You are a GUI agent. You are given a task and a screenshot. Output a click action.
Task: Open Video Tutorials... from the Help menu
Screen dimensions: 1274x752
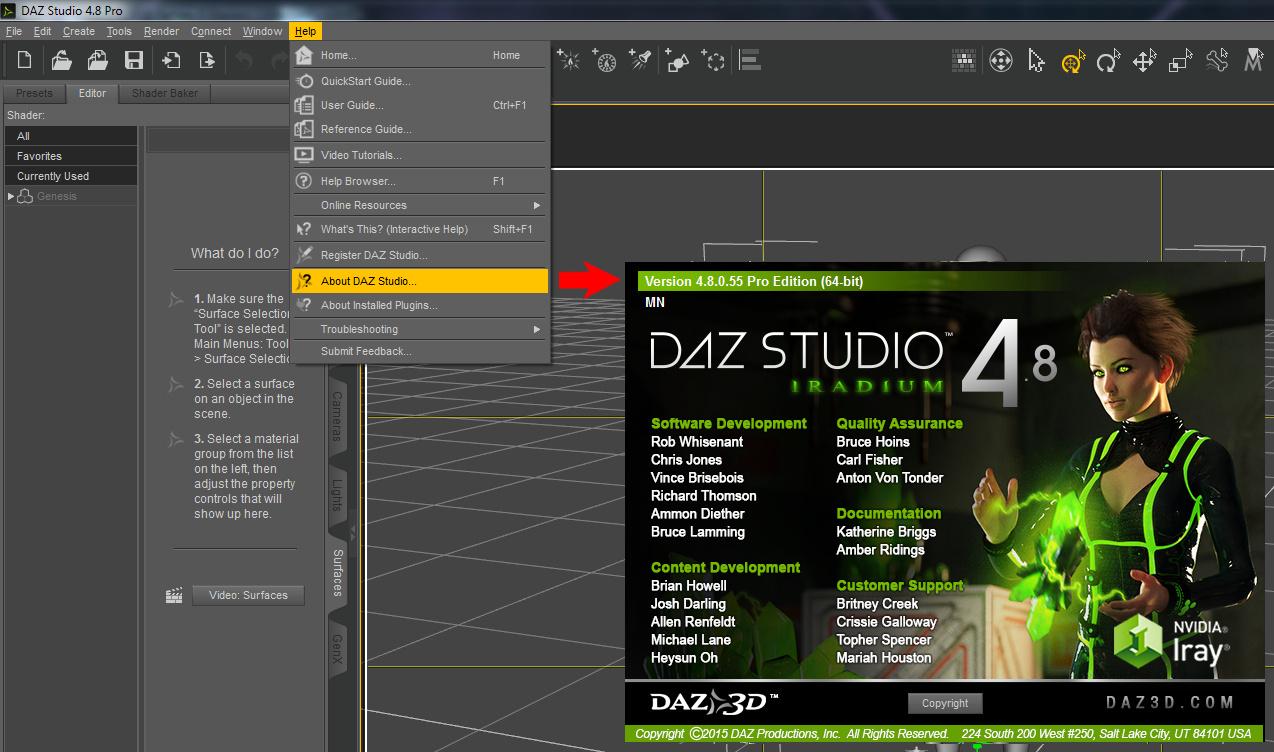point(420,155)
